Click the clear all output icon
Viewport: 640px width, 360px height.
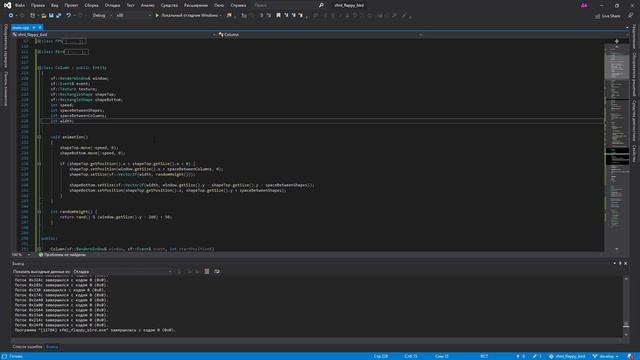tap(207, 271)
